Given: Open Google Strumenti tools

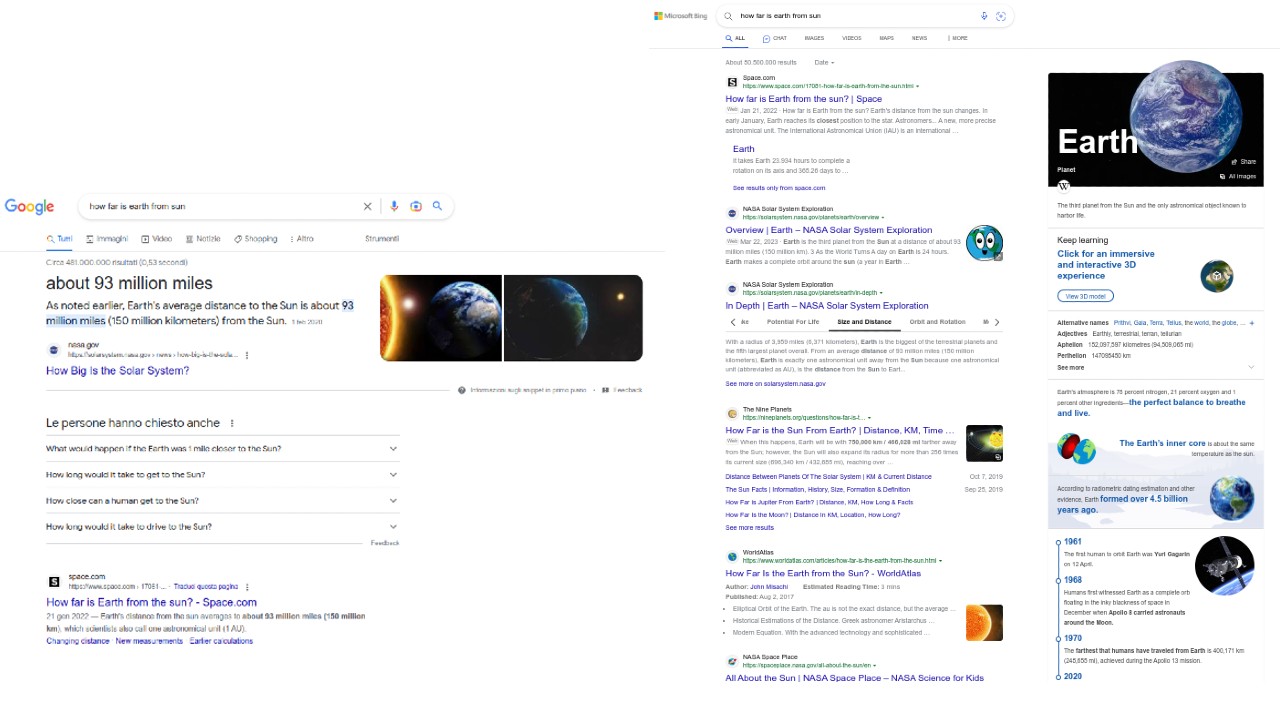Looking at the screenshot, I should pyautogui.click(x=382, y=239).
